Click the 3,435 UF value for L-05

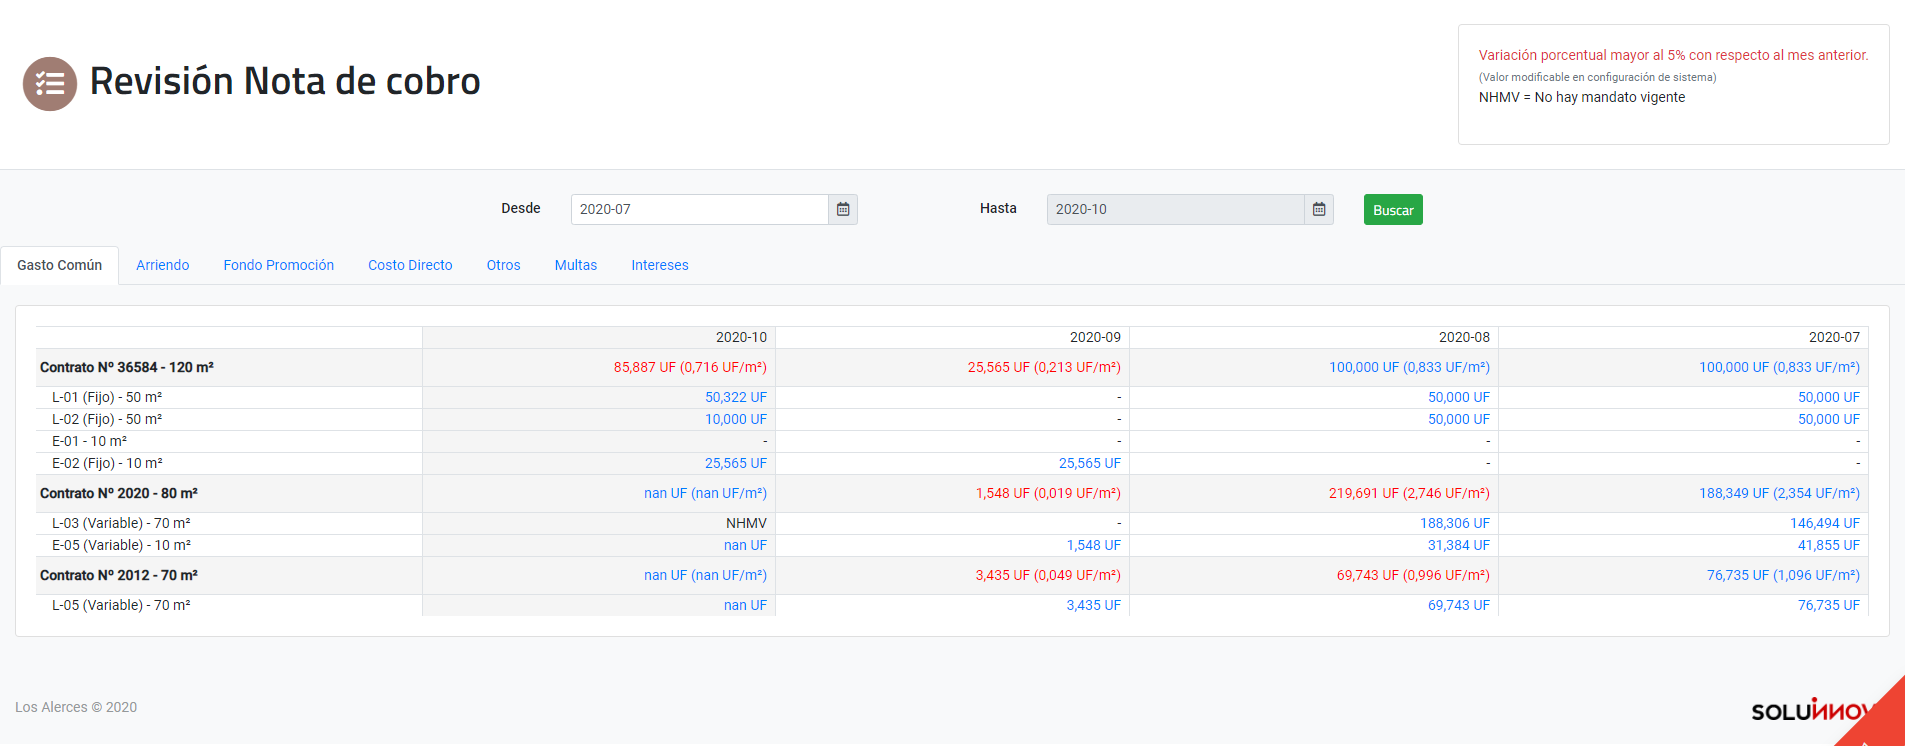[x=1093, y=605]
